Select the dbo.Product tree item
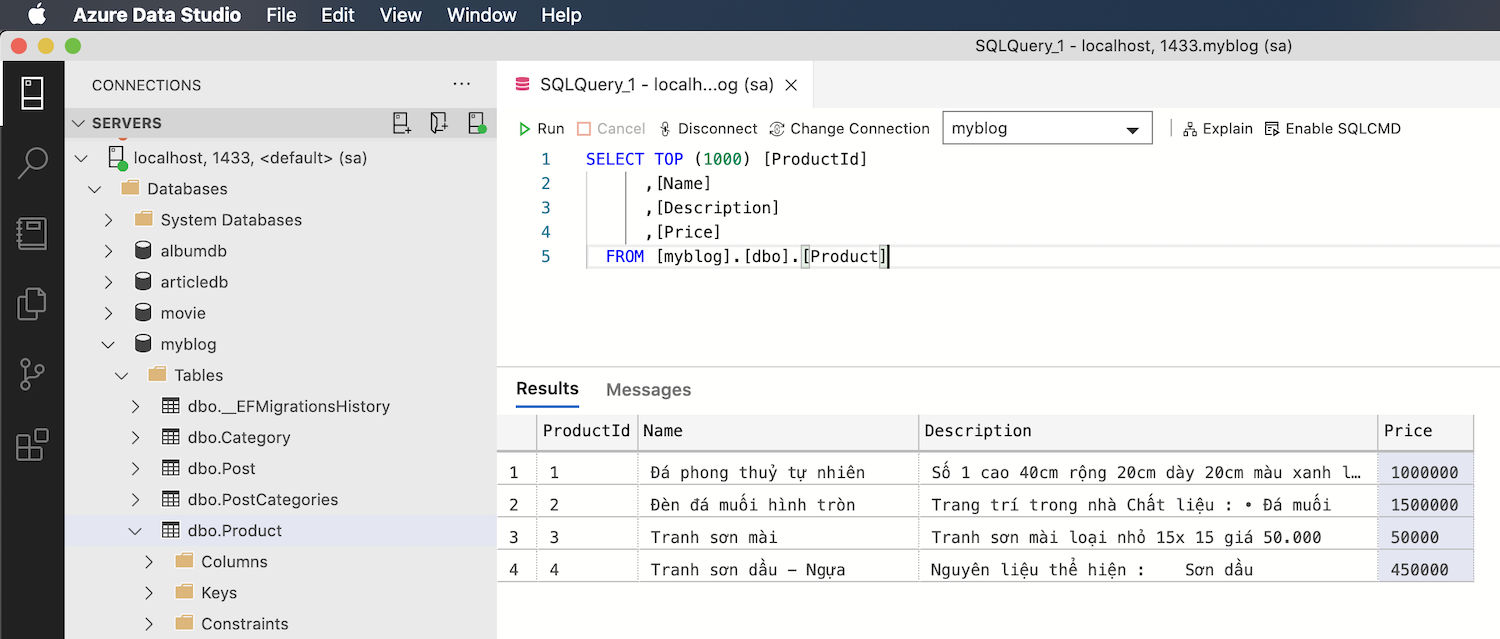This screenshot has height=639, width=1500. point(281,530)
